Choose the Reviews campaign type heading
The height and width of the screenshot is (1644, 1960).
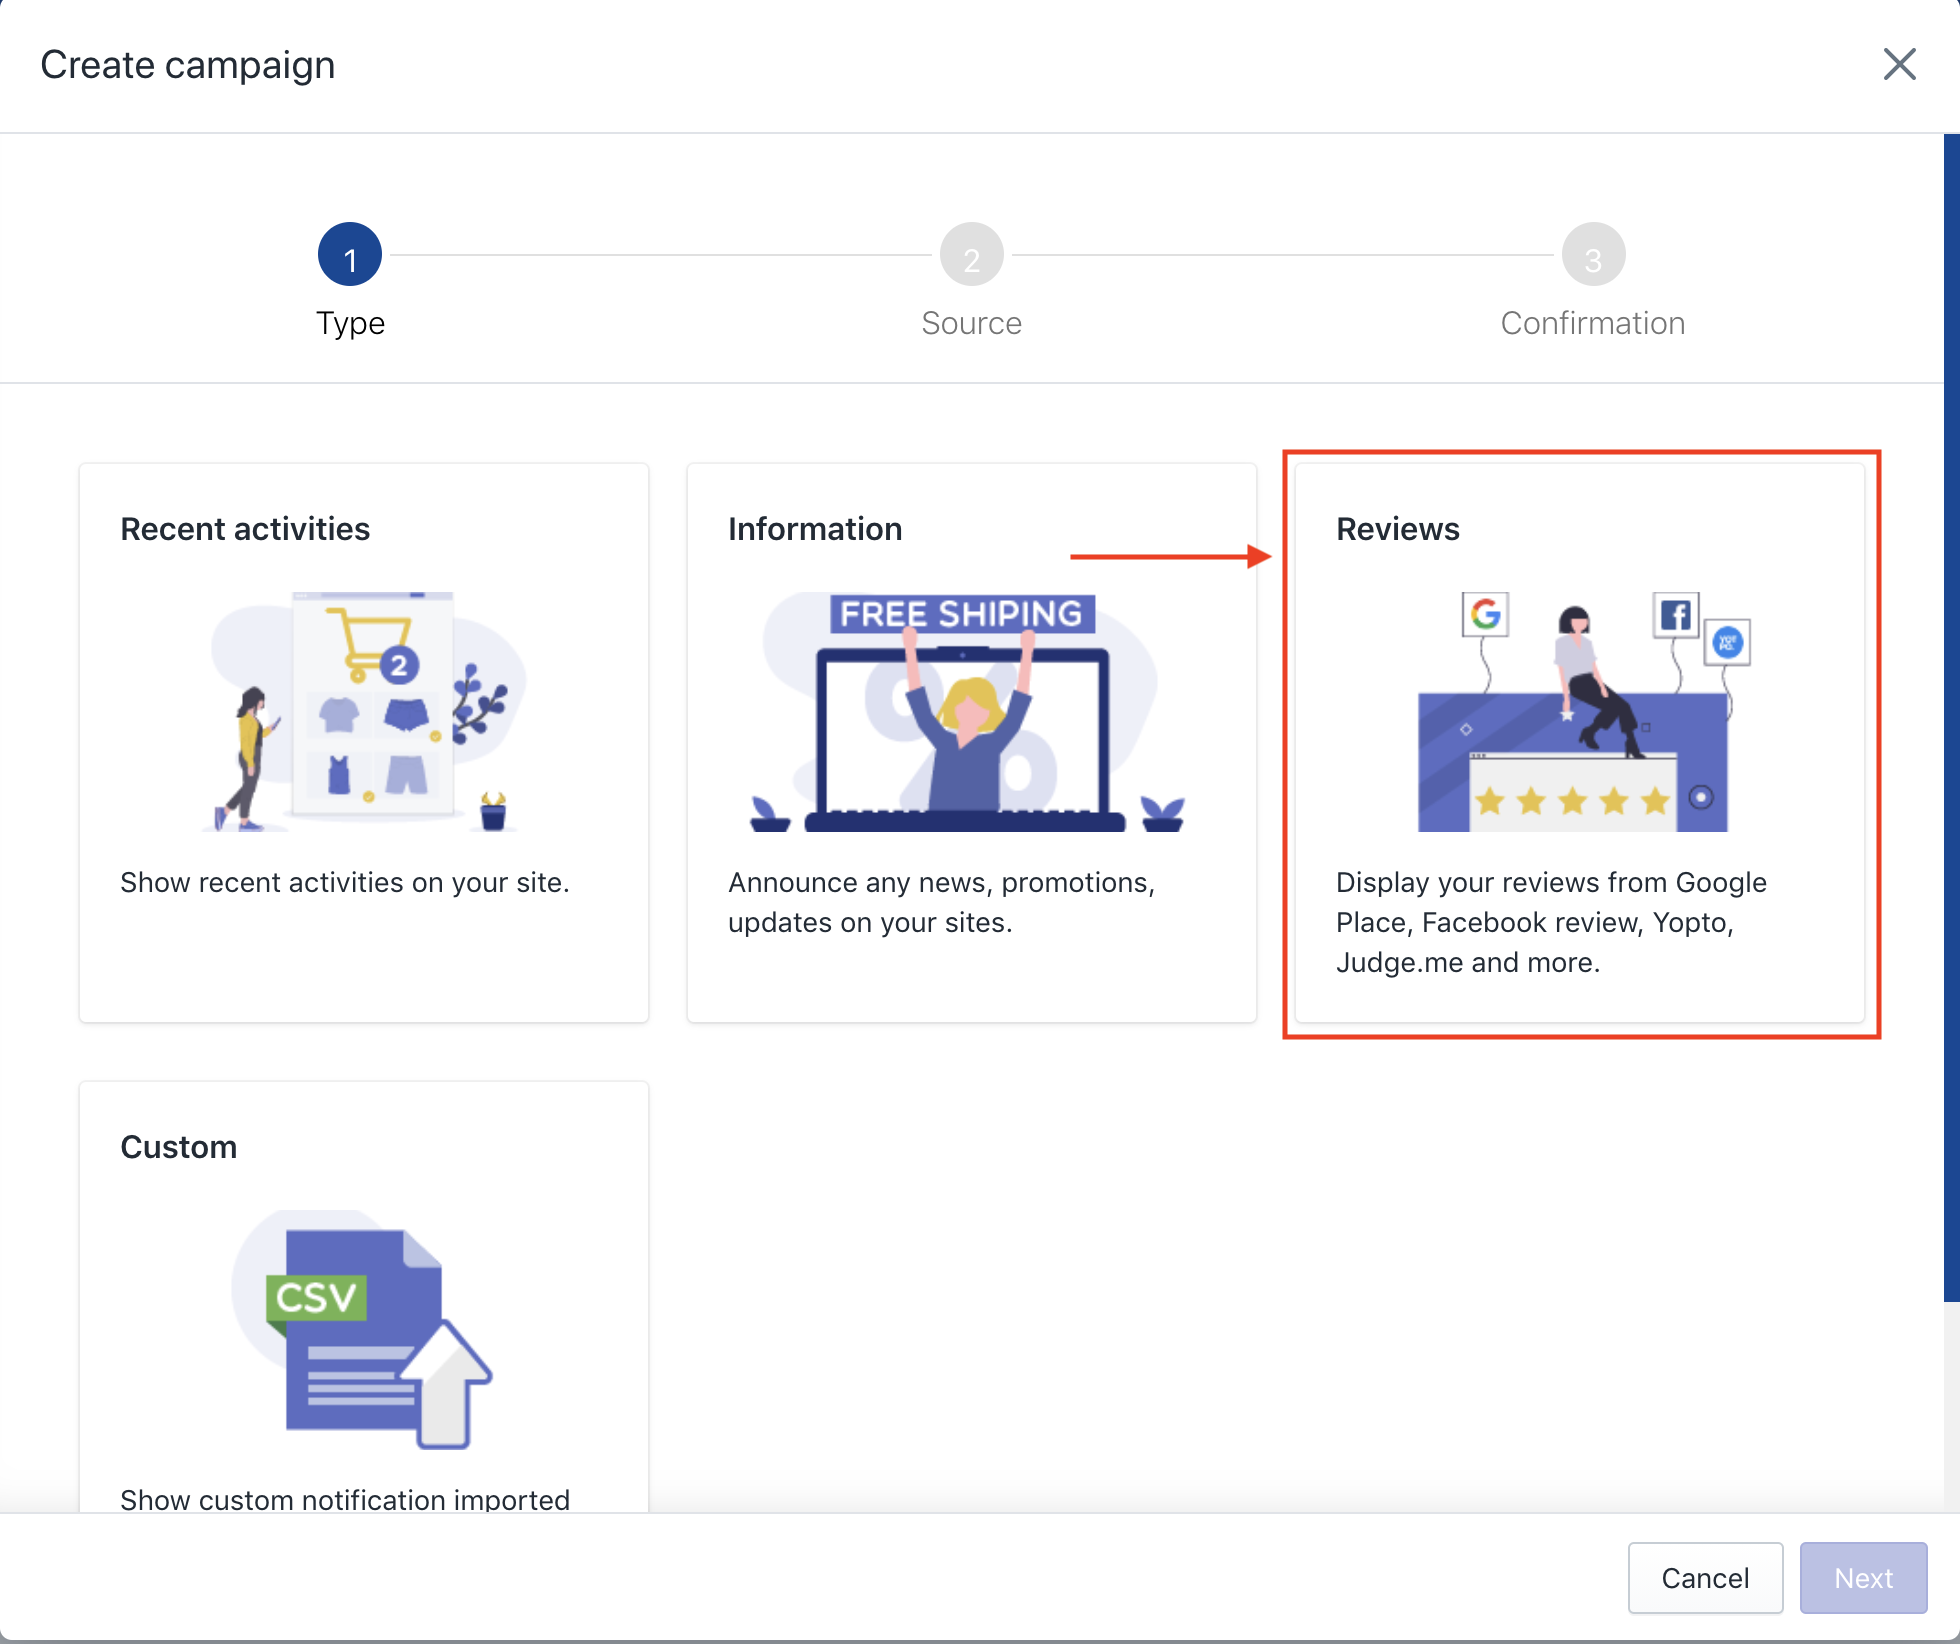coord(1397,529)
